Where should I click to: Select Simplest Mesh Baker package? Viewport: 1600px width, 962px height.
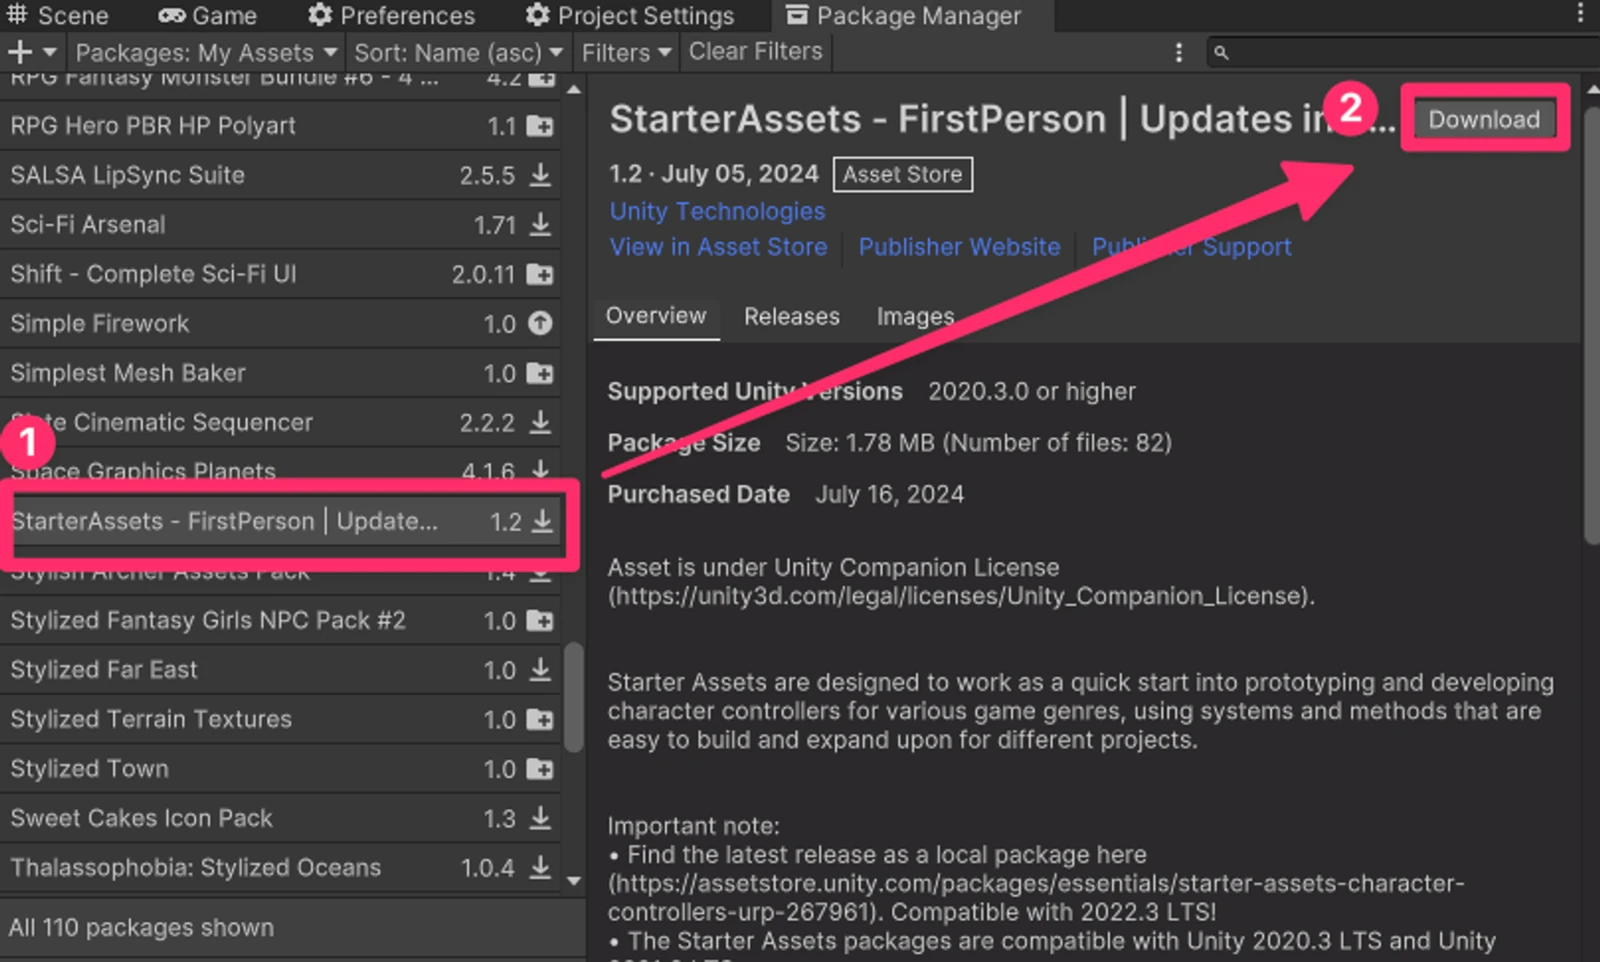click(x=280, y=373)
